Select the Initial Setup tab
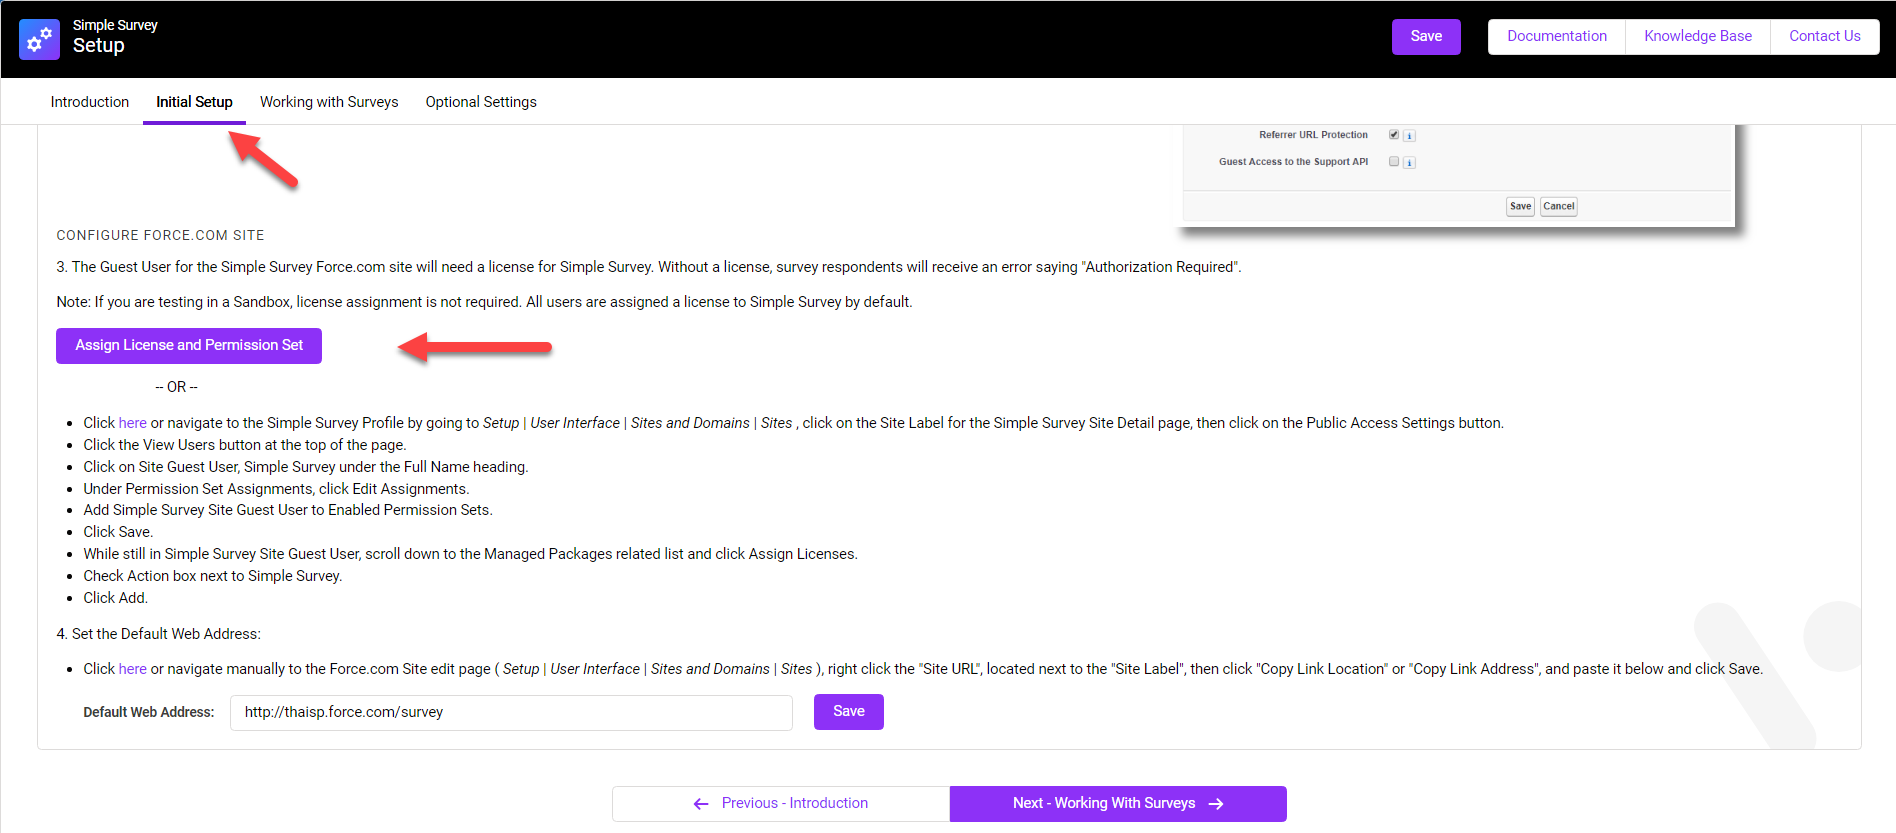 [x=194, y=102]
